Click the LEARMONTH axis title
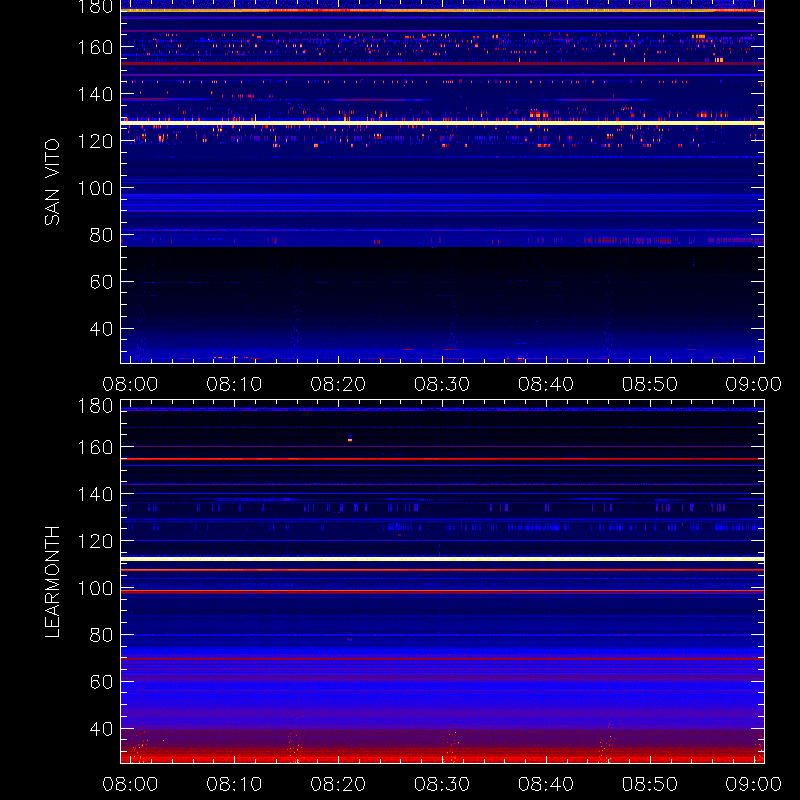Screen dimensions: 800x800 click(52, 582)
